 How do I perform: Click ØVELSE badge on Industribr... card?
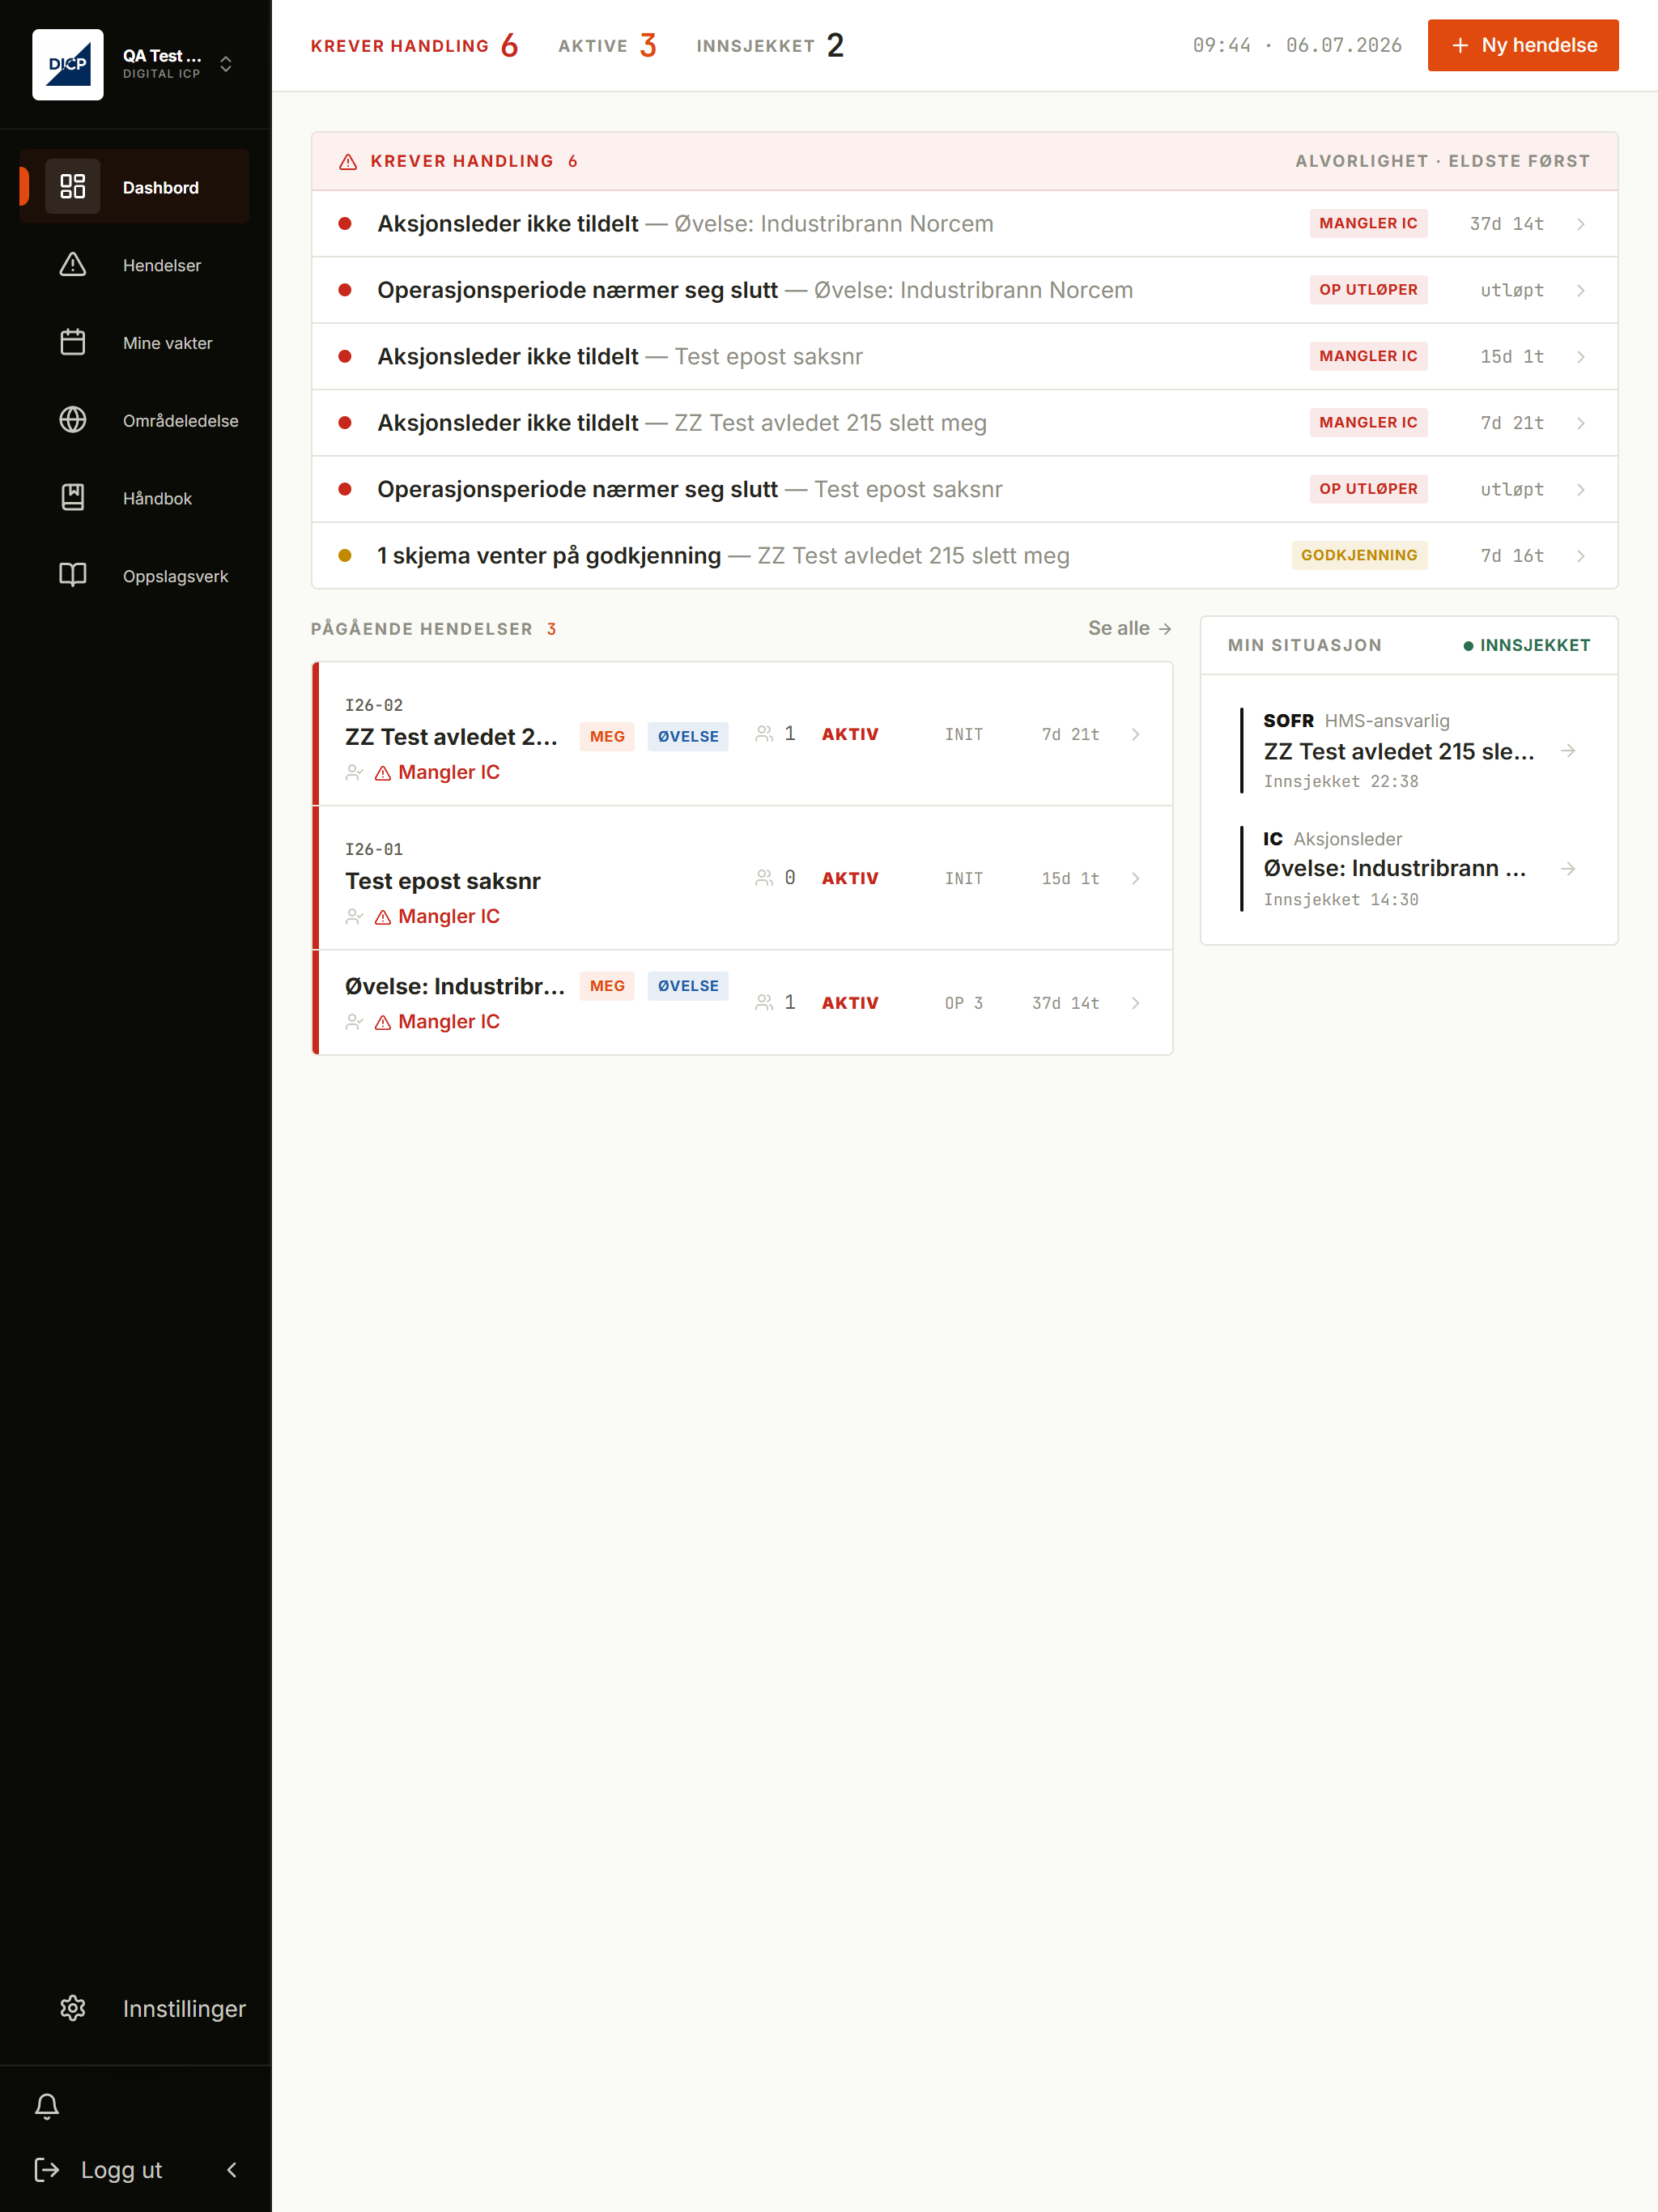688,986
